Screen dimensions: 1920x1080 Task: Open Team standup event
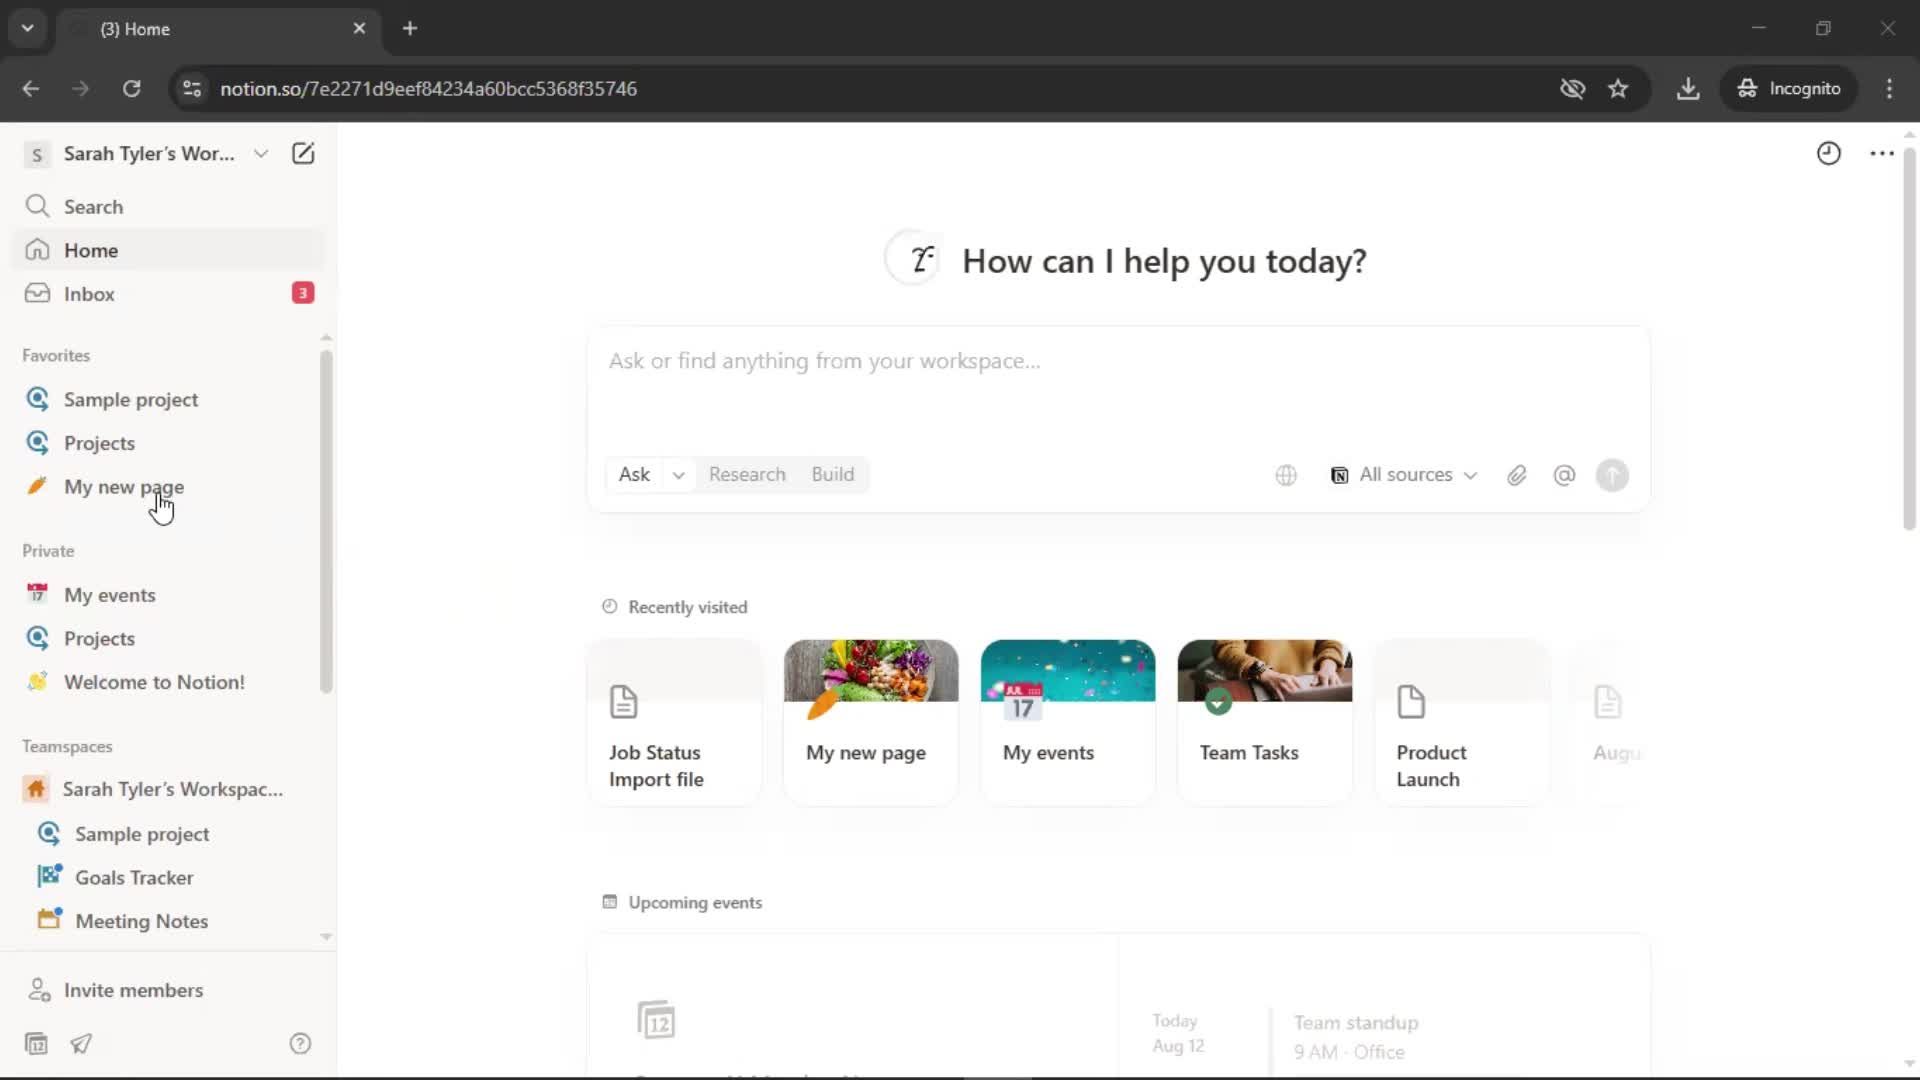pos(1356,1036)
